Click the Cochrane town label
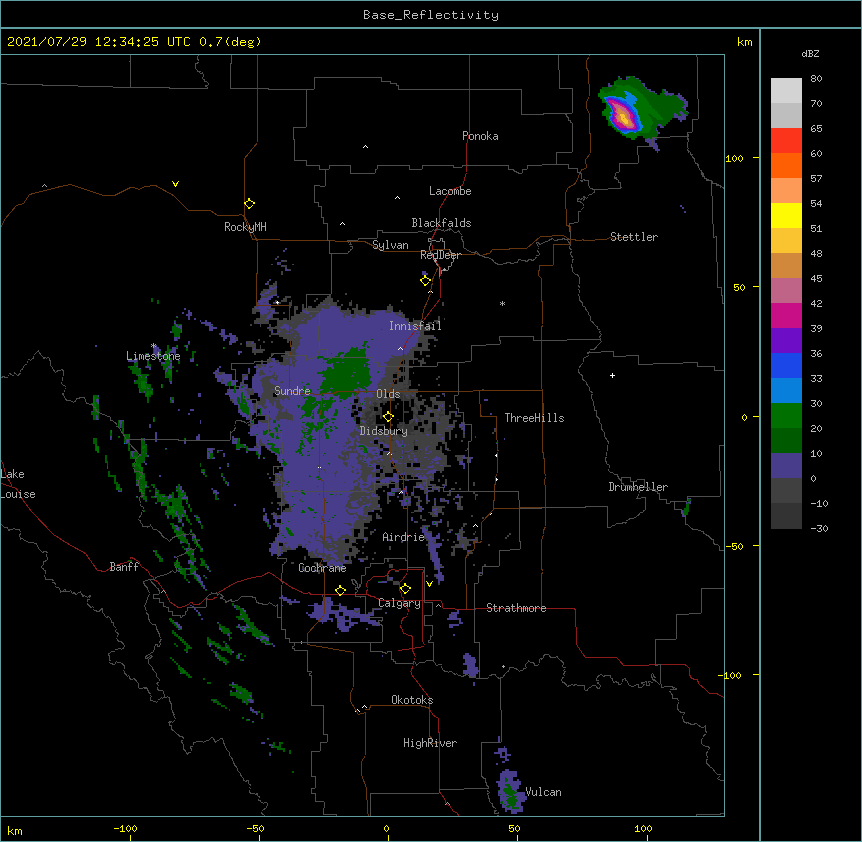862x842 pixels. [x=322, y=568]
